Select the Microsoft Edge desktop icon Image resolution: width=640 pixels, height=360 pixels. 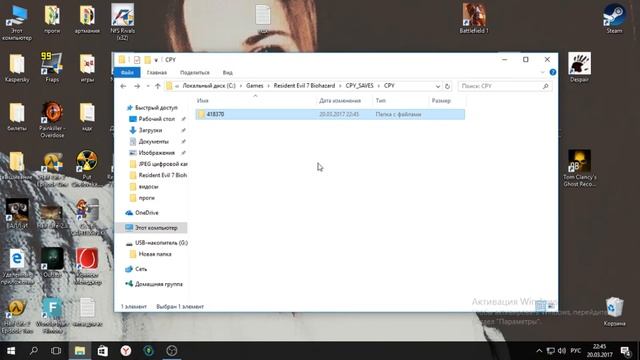click(17, 266)
